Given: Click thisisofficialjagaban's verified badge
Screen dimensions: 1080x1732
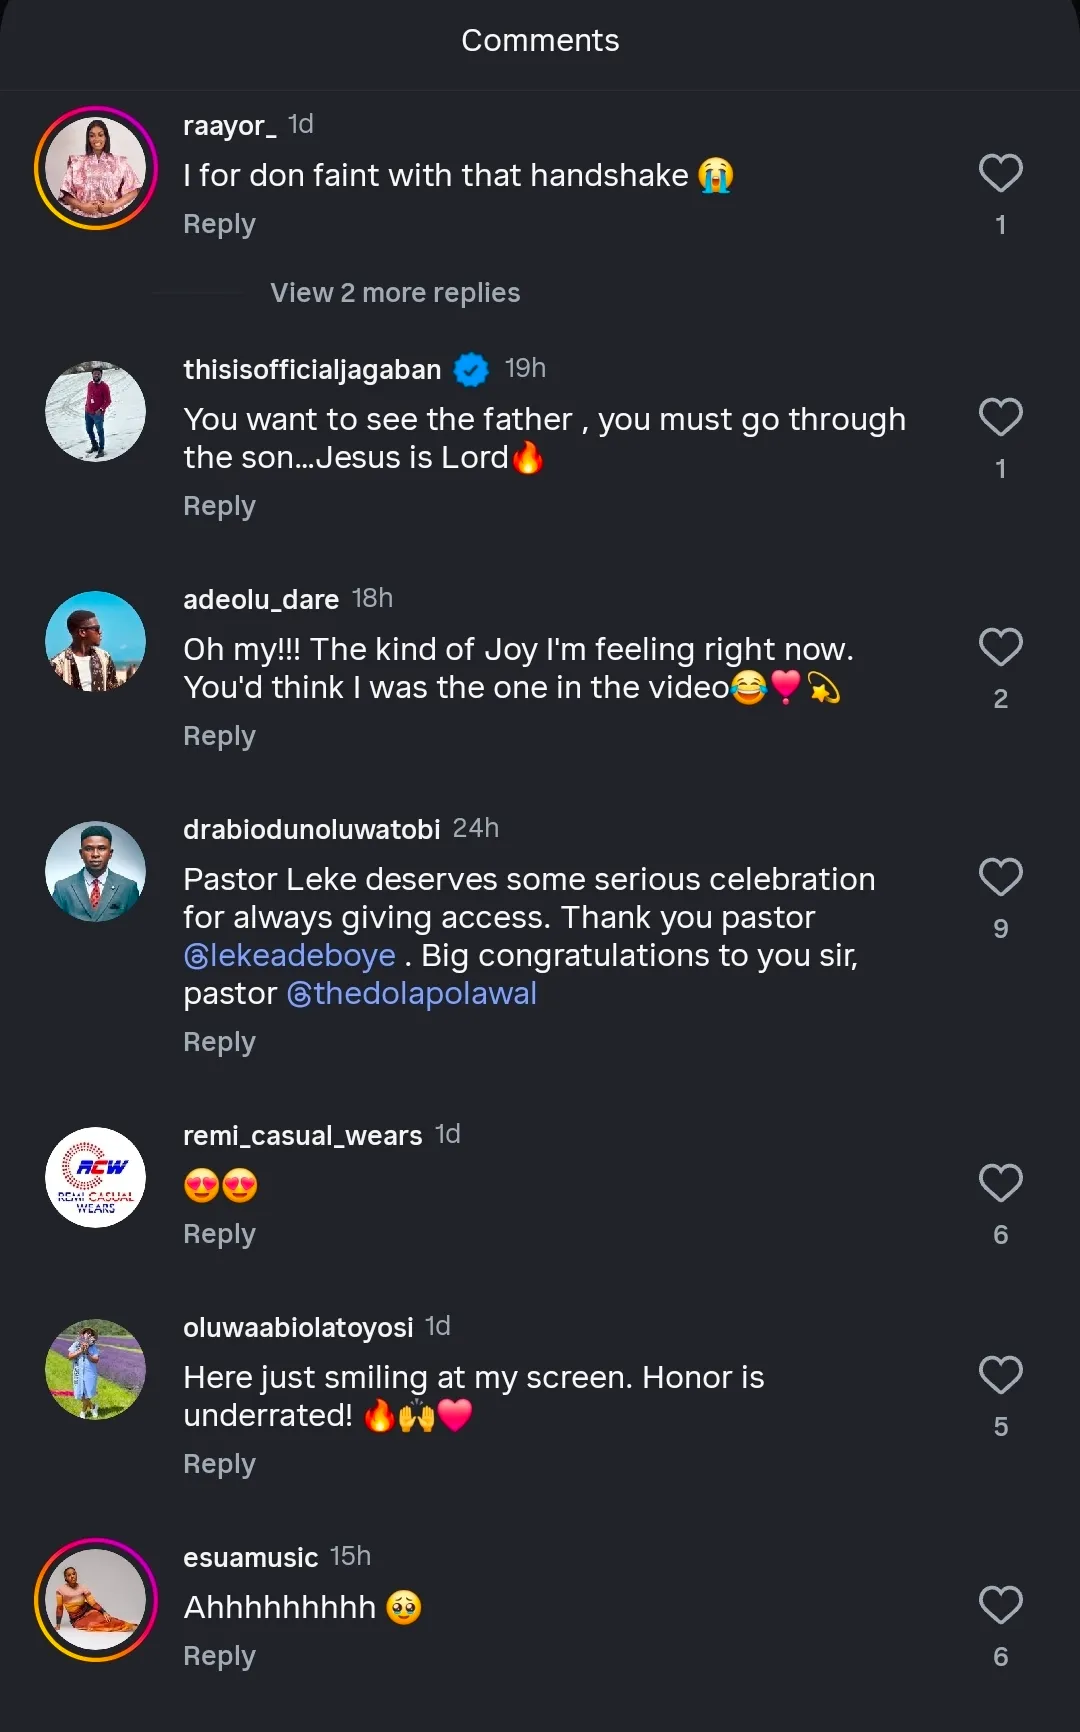Looking at the screenshot, I should pos(471,370).
